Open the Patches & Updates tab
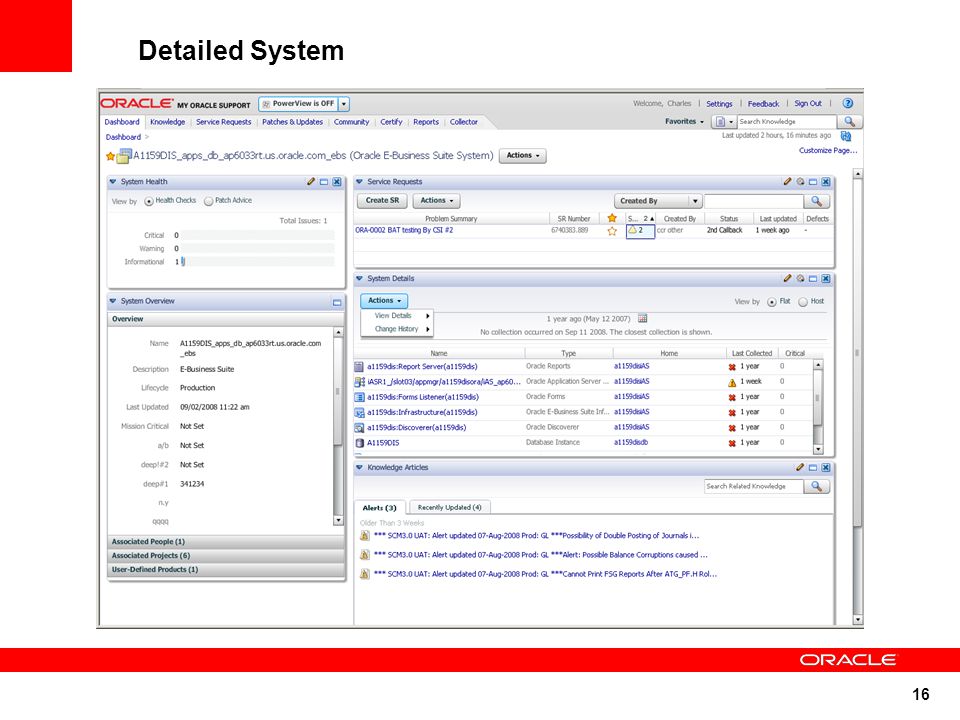The width and height of the screenshot is (960, 720). (292, 122)
